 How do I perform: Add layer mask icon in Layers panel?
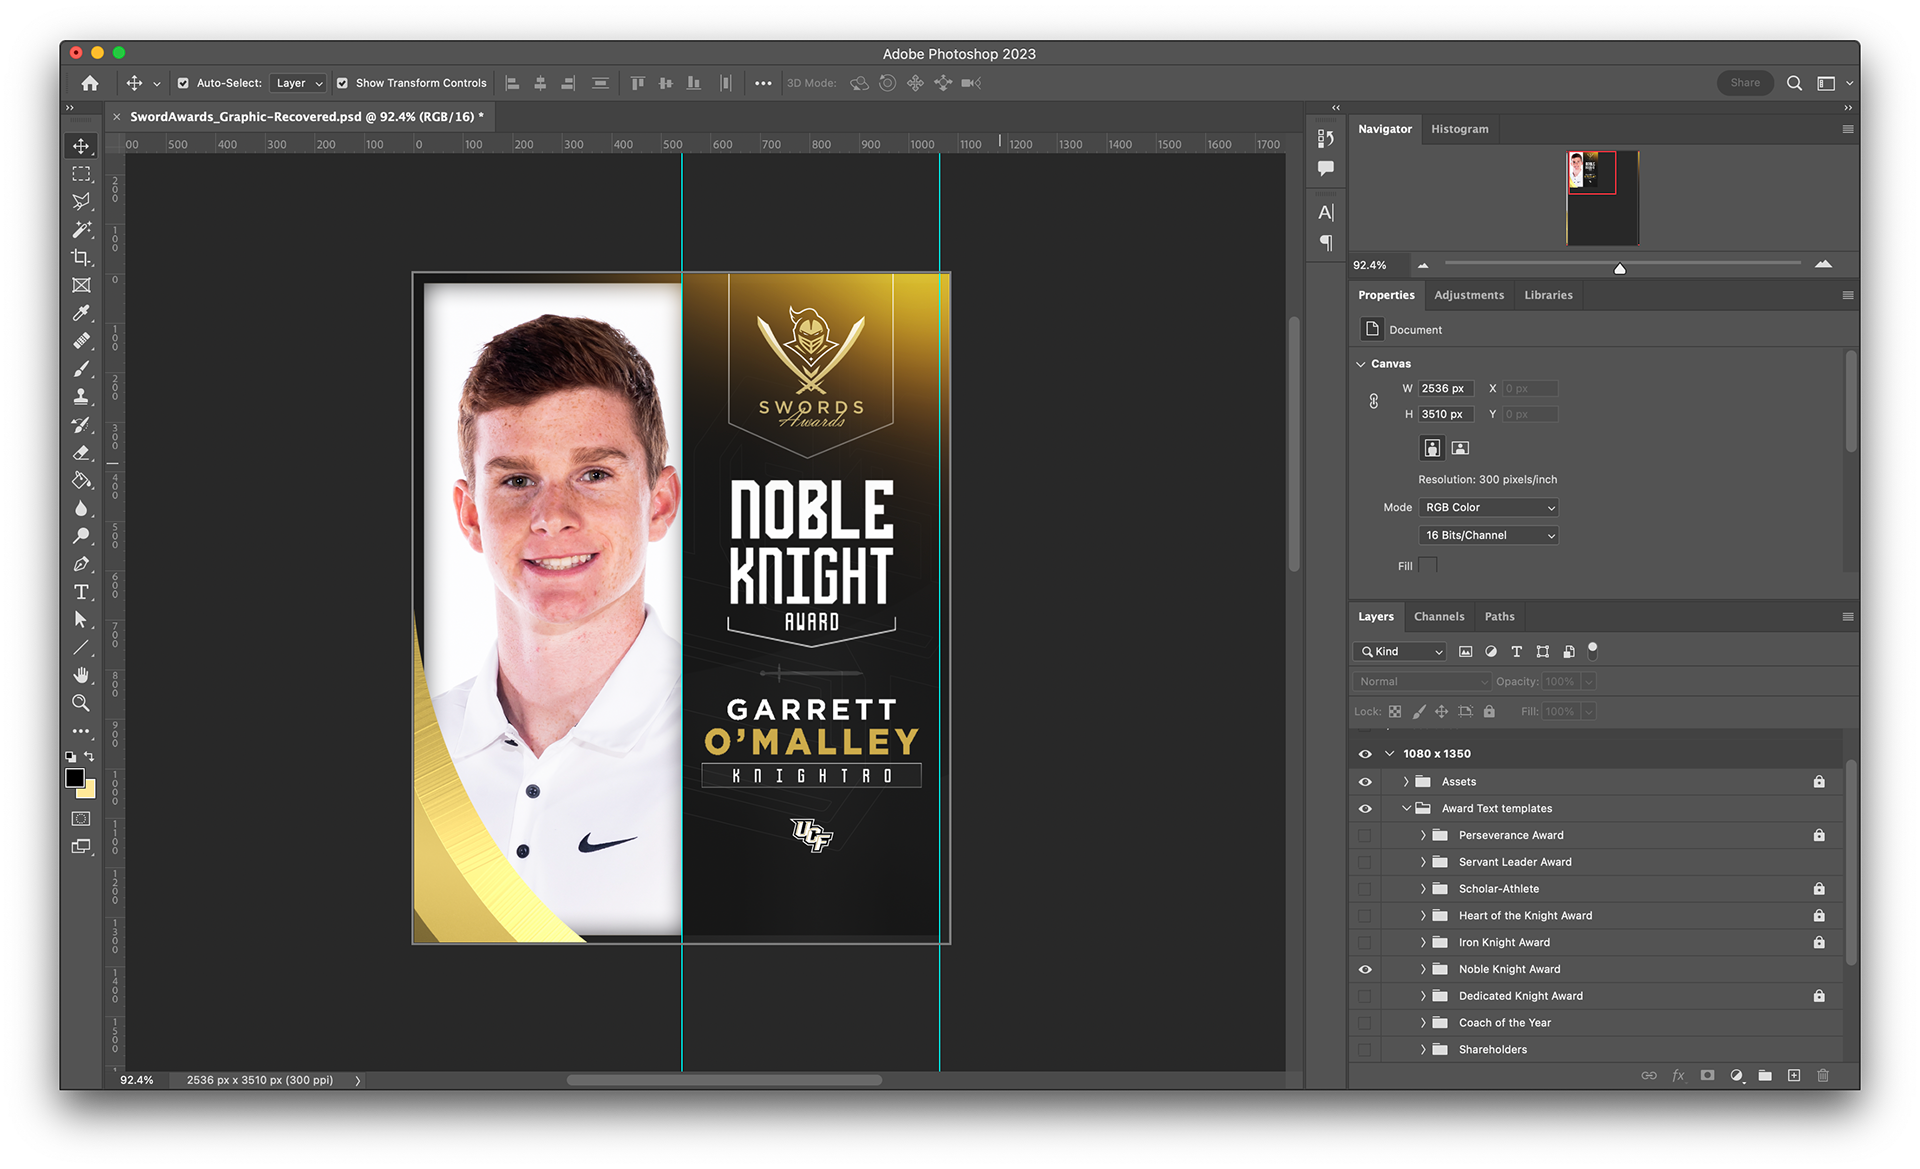pos(1707,1076)
